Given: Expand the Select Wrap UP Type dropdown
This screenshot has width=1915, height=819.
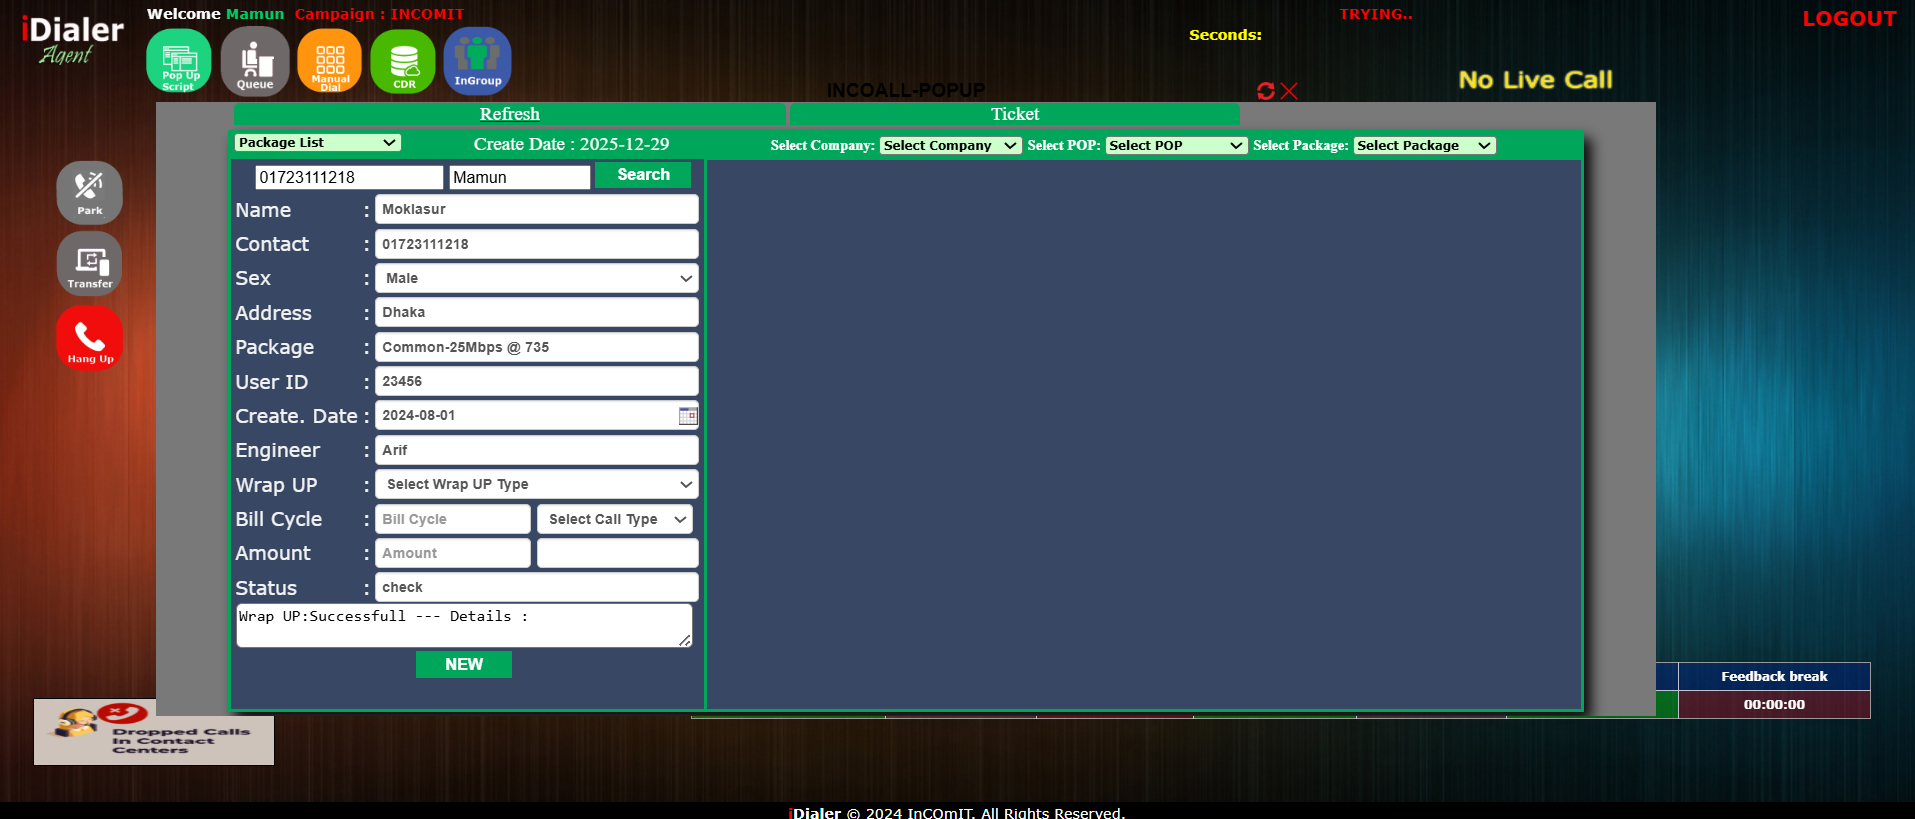Looking at the screenshot, I should coord(537,485).
